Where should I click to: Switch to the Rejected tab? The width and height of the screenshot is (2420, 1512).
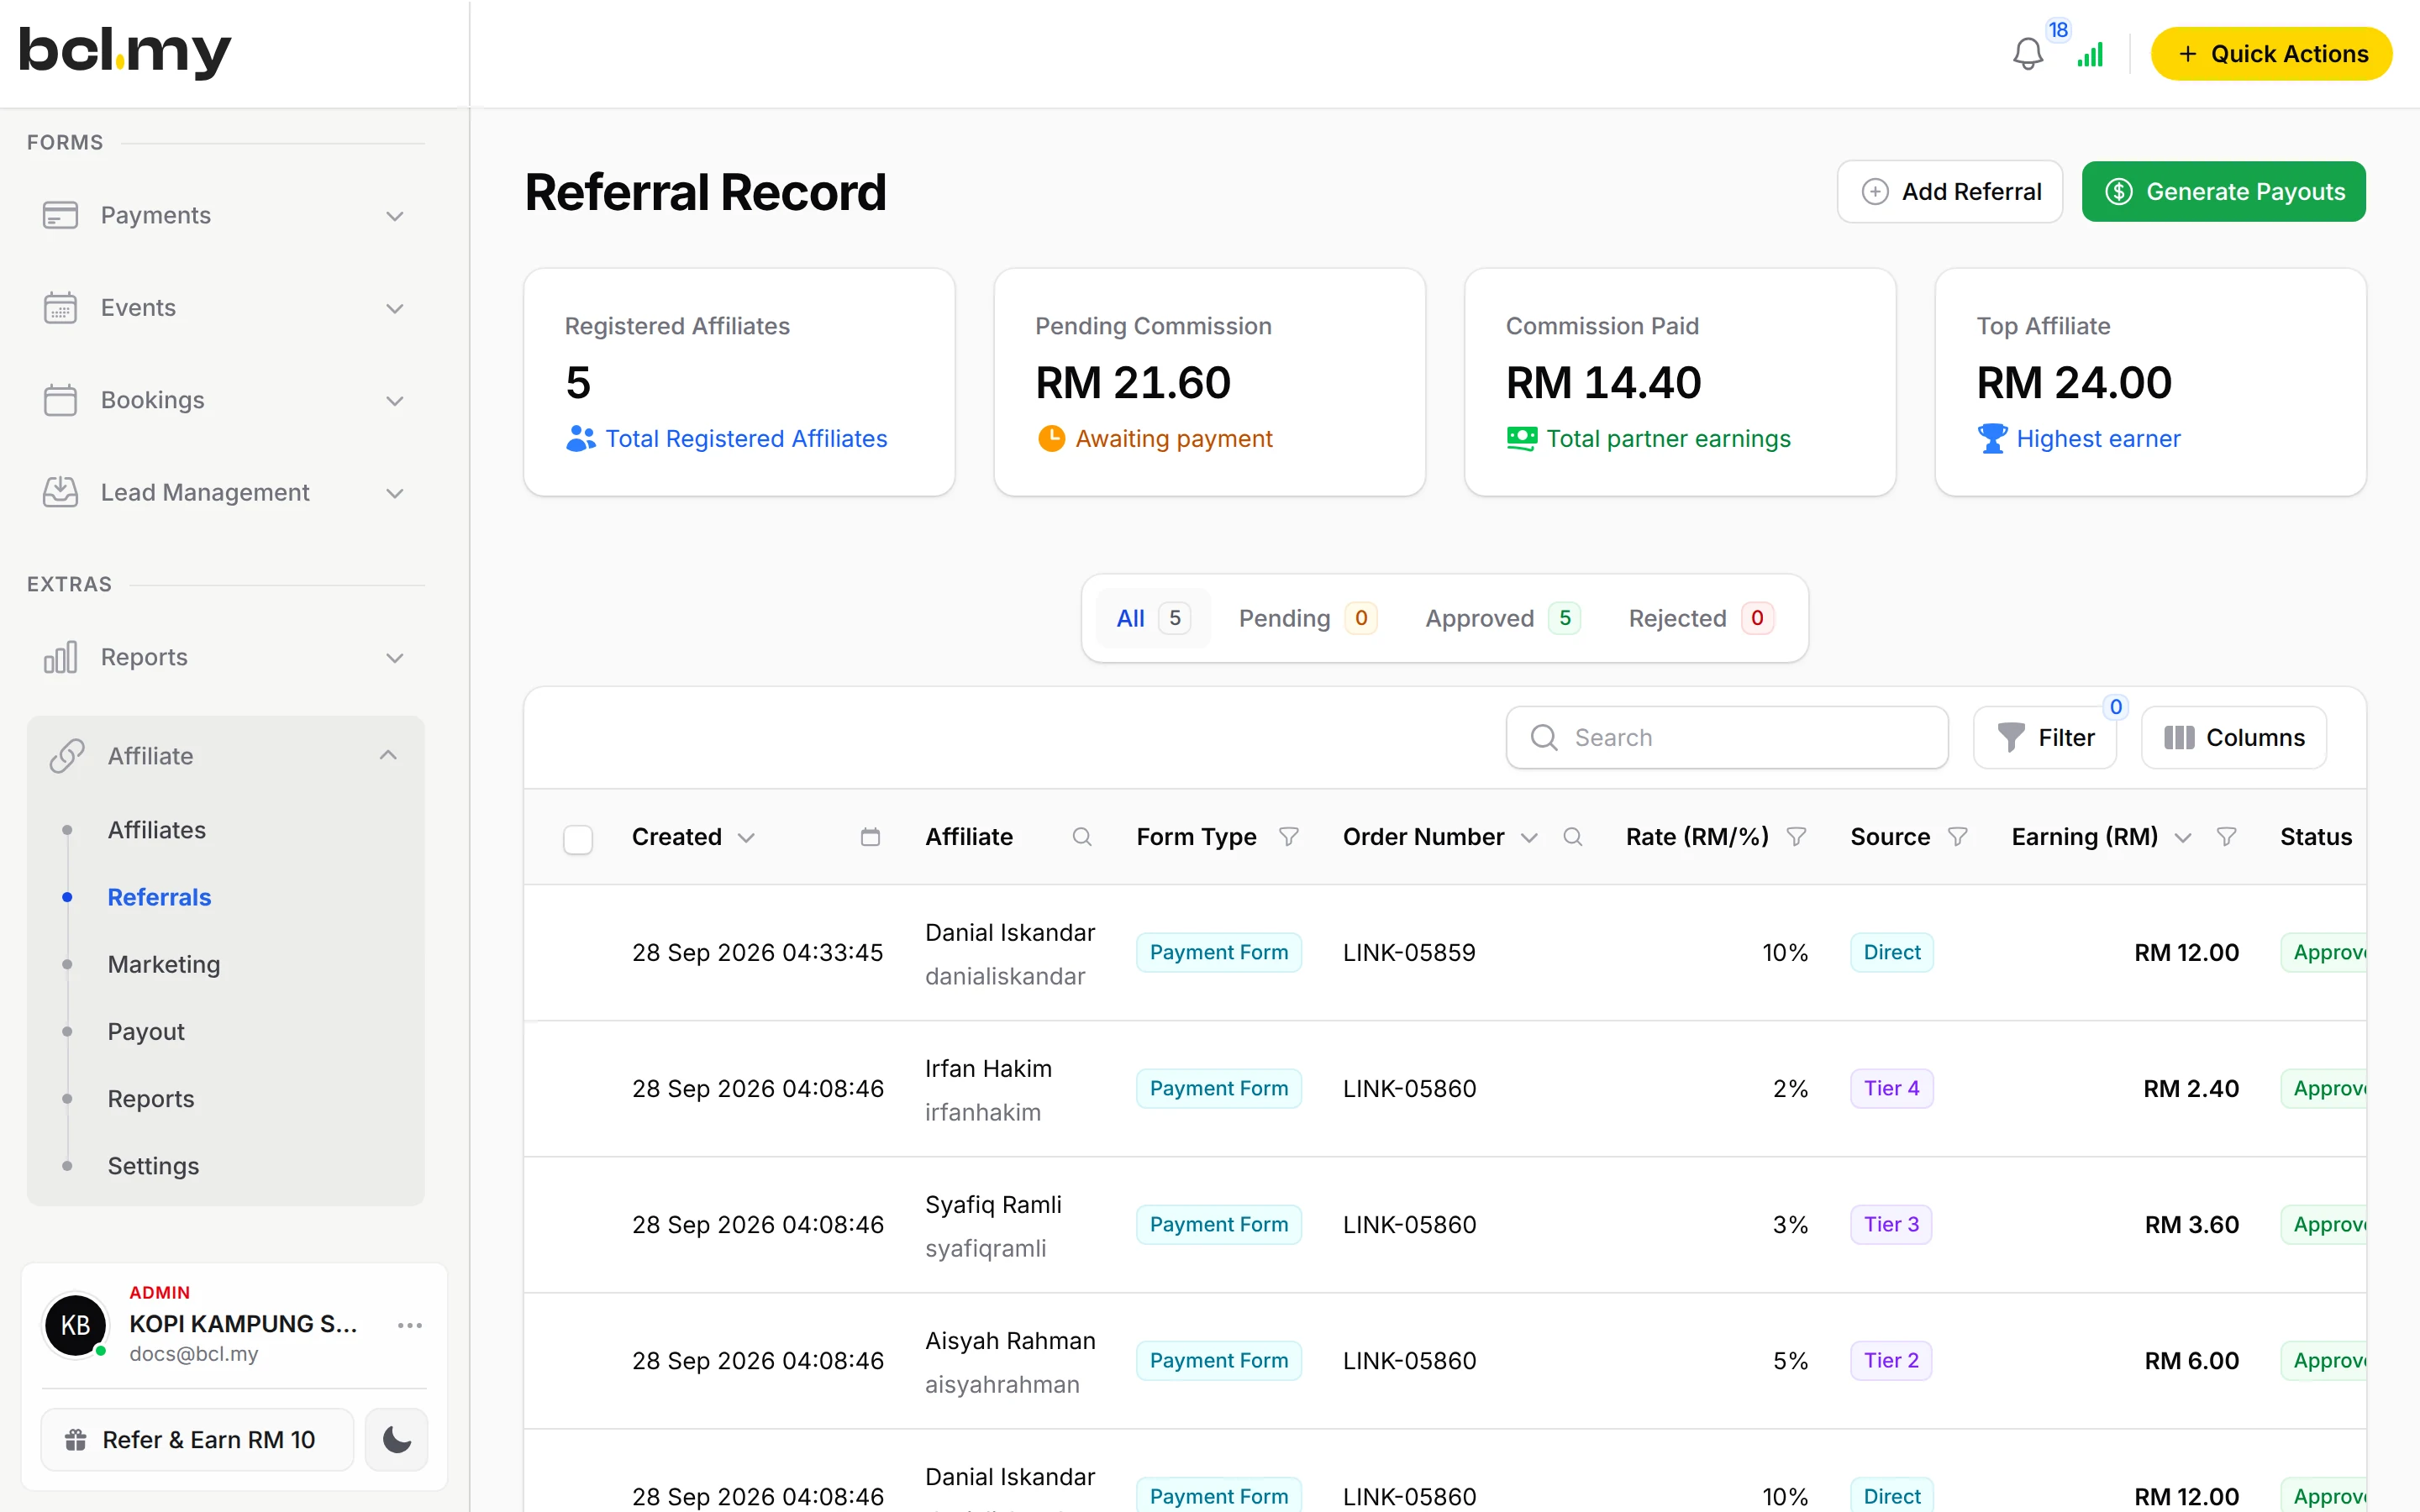[x=1701, y=618]
